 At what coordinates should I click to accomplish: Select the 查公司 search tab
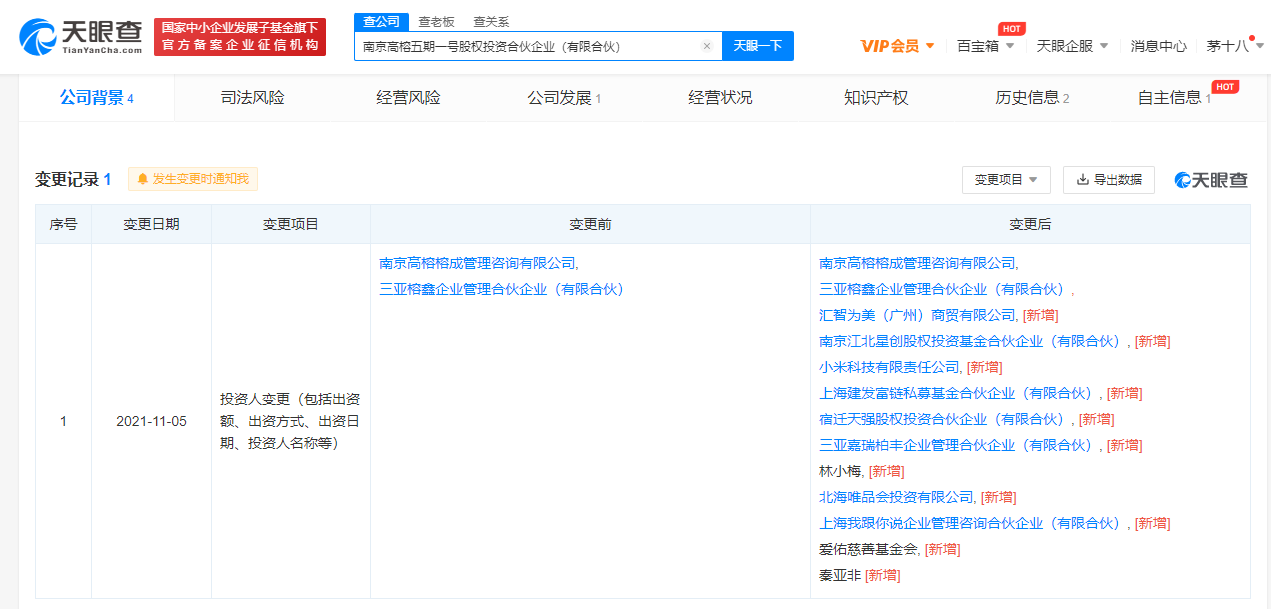tap(381, 22)
